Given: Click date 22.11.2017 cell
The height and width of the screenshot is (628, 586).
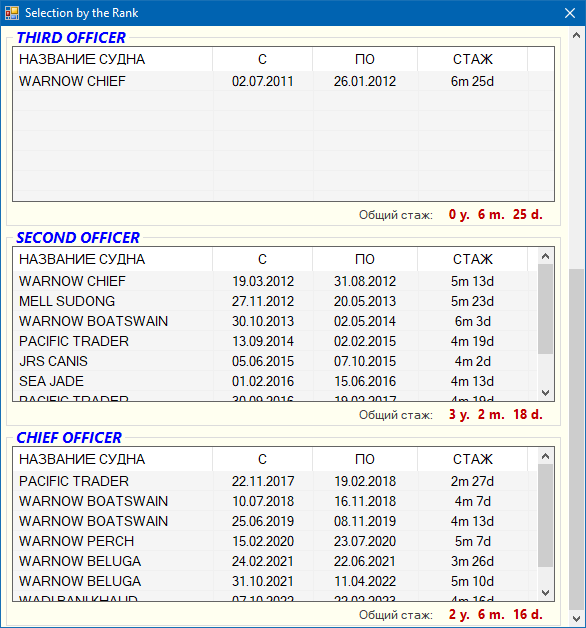Looking at the screenshot, I should pyautogui.click(x=263, y=481).
